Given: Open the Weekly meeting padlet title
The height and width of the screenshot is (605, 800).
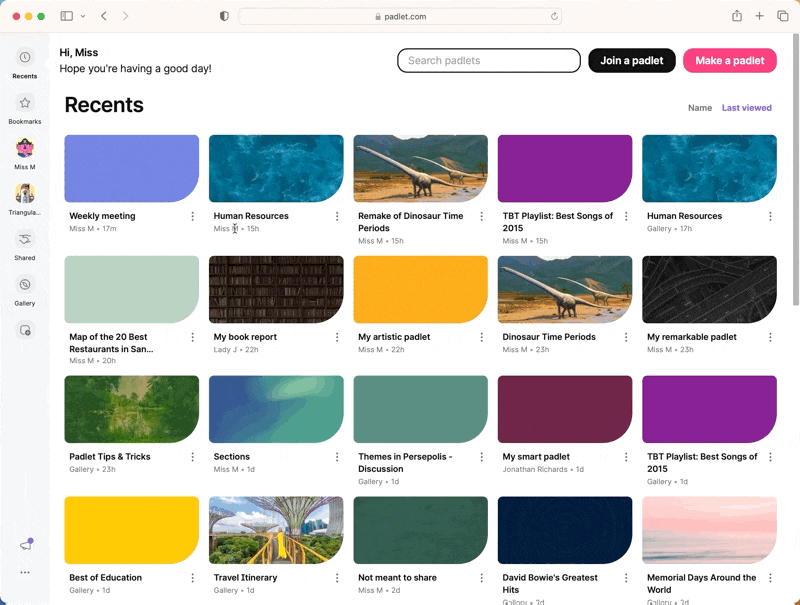Looking at the screenshot, I should (x=102, y=216).
